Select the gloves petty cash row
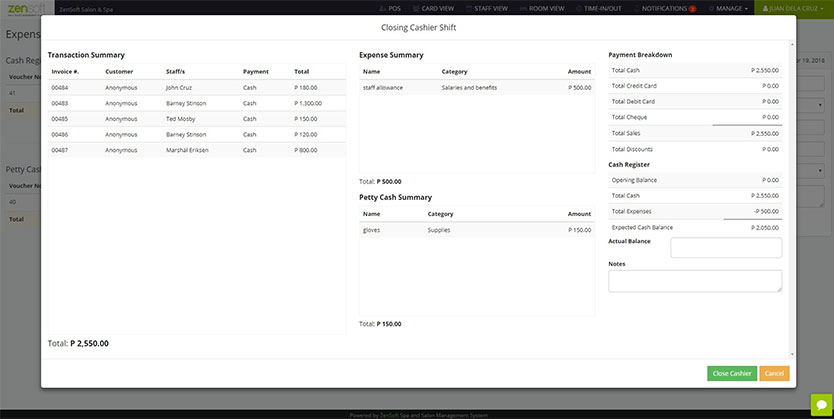 pyautogui.click(x=477, y=230)
